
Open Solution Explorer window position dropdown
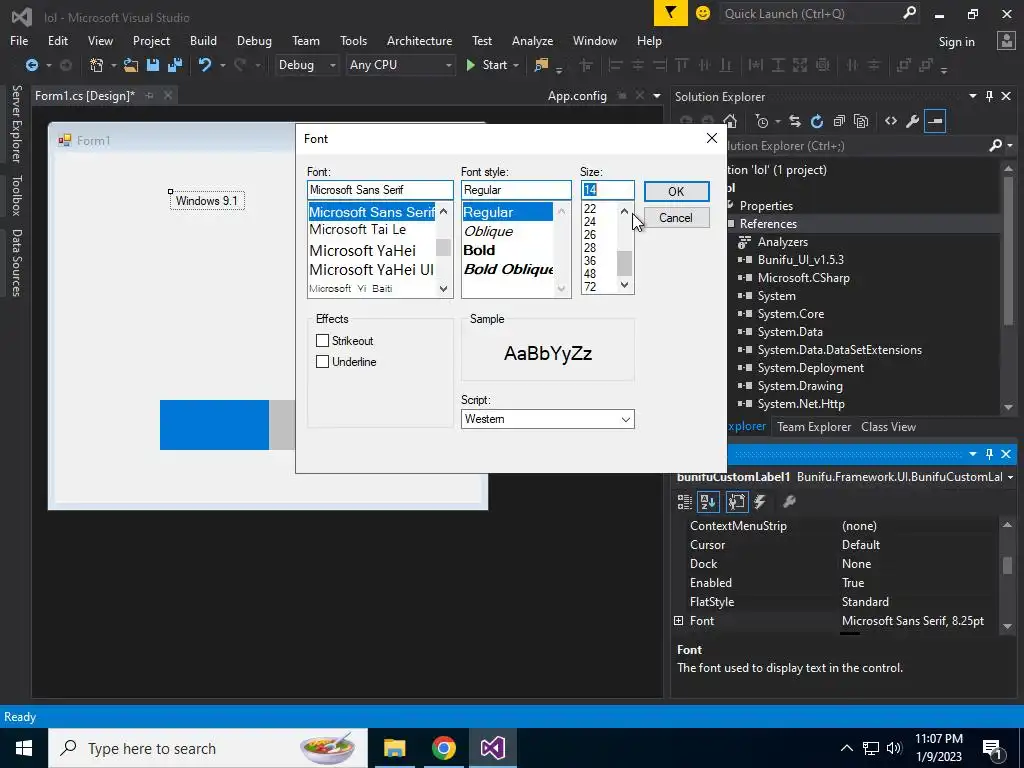coord(972,96)
